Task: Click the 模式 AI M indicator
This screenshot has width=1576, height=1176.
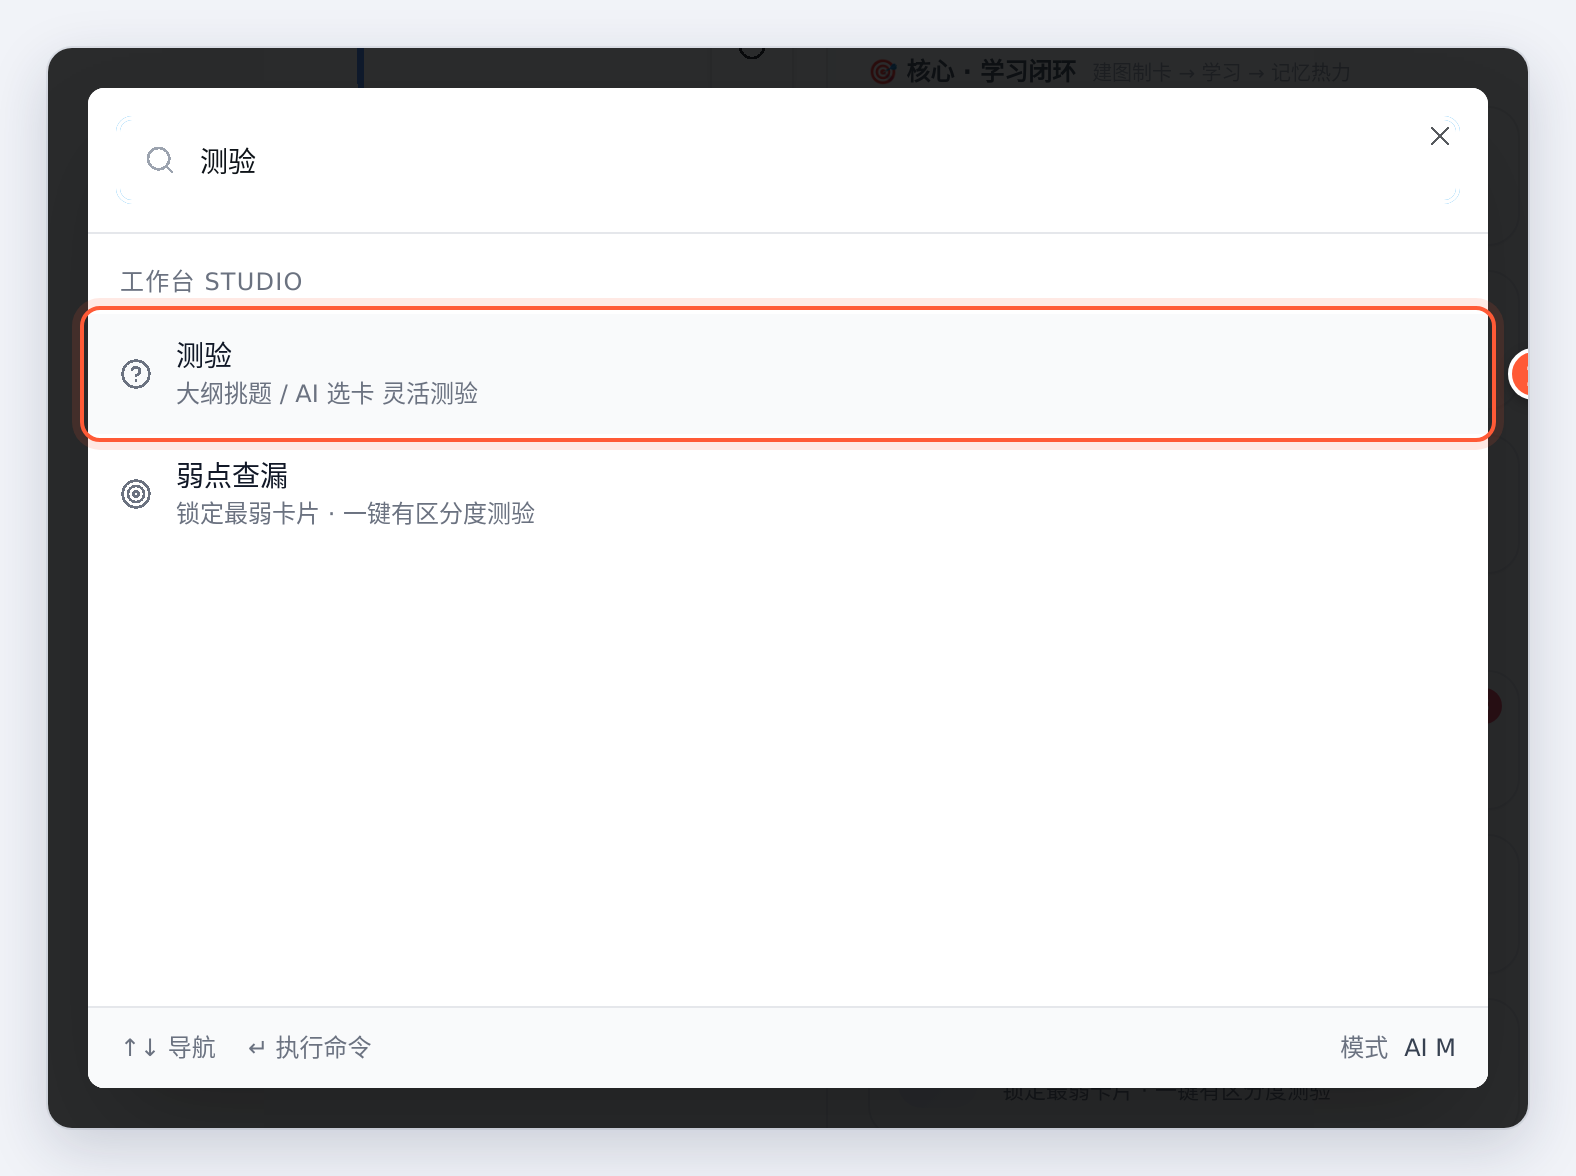Action: [1398, 1047]
